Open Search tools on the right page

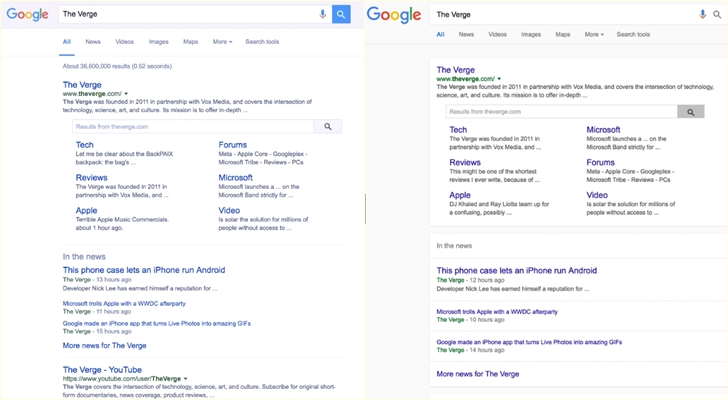633,34
